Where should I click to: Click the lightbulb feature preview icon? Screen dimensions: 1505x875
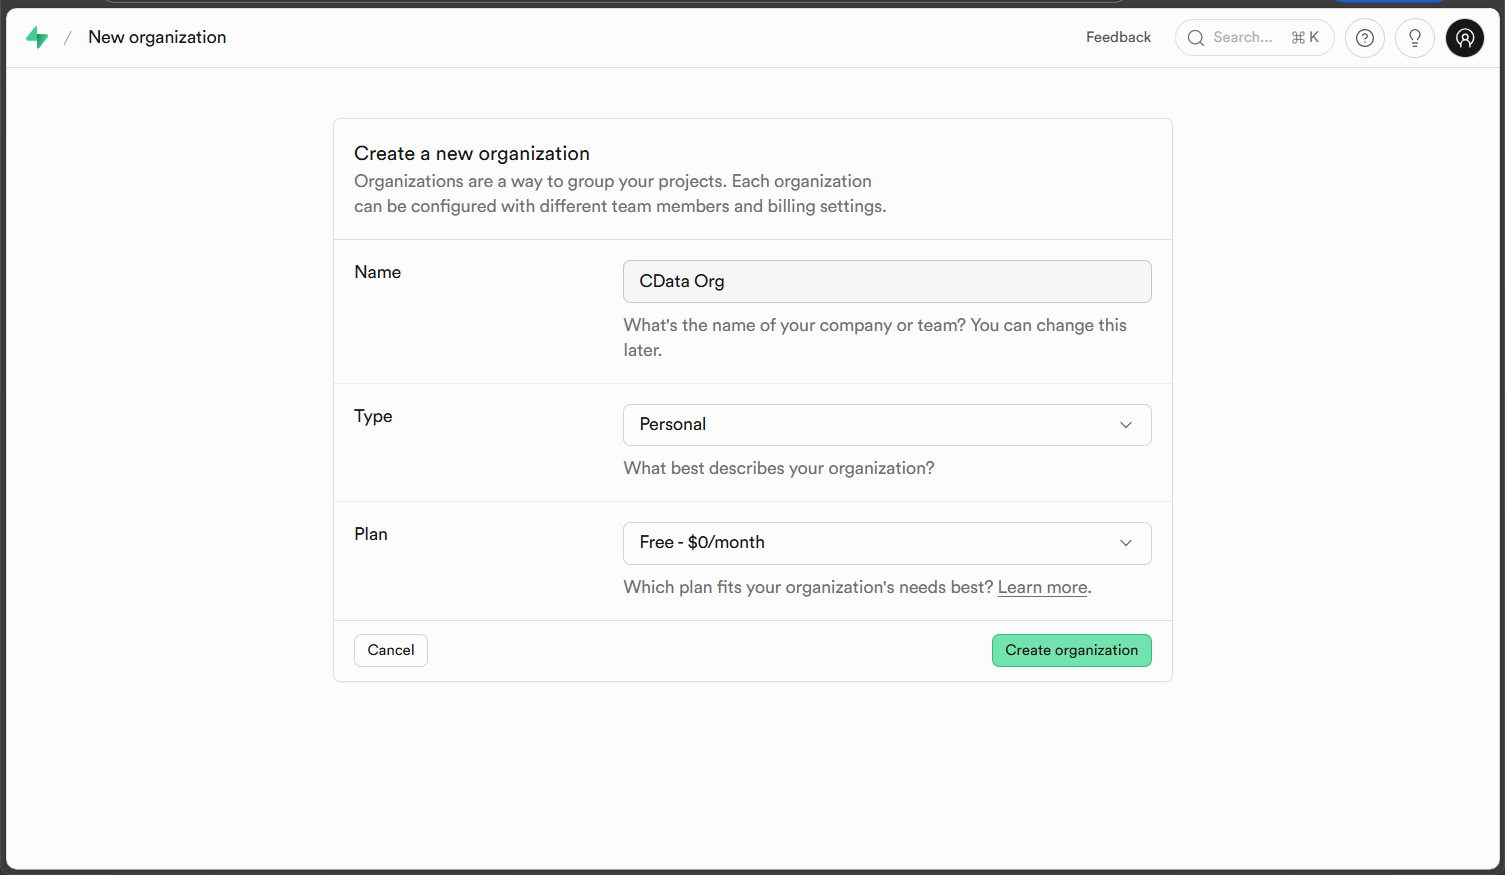tap(1414, 38)
